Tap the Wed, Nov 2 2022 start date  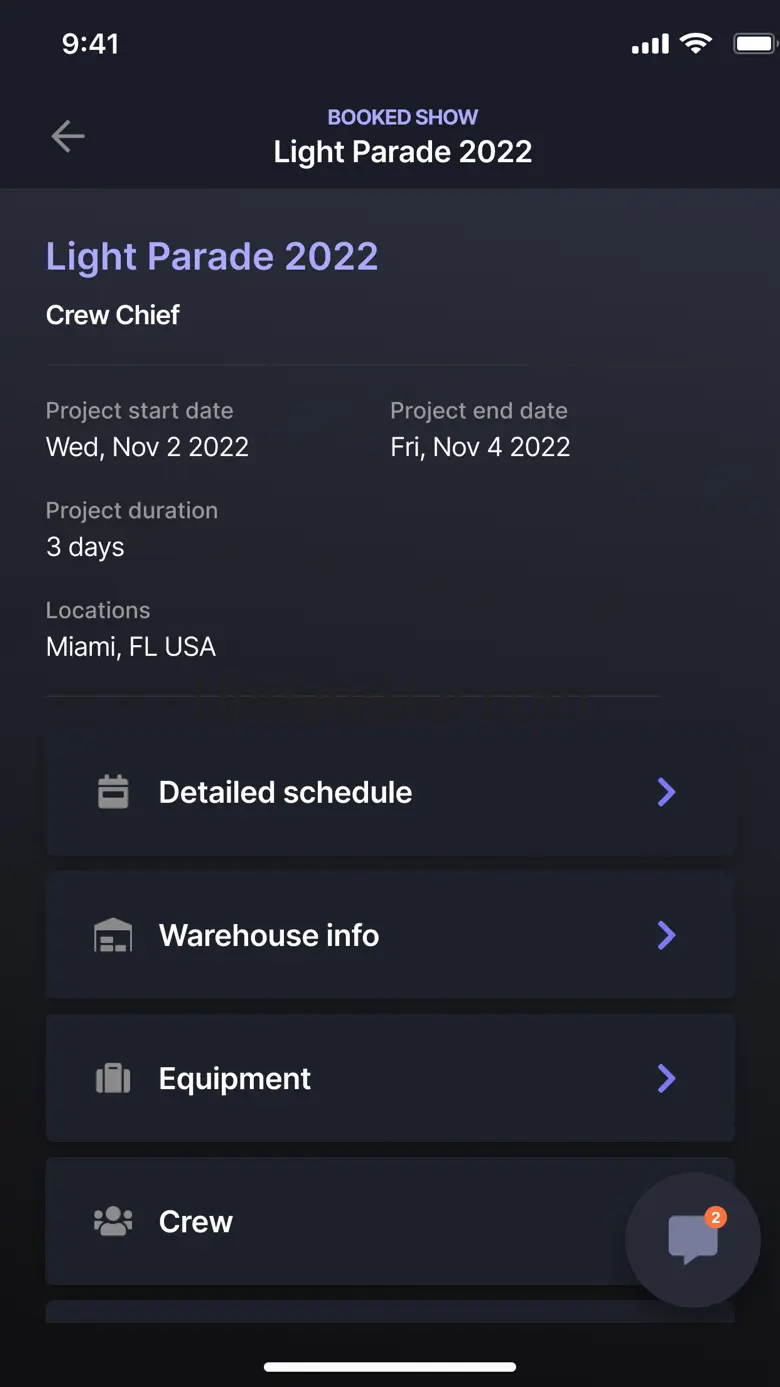click(147, 447)
